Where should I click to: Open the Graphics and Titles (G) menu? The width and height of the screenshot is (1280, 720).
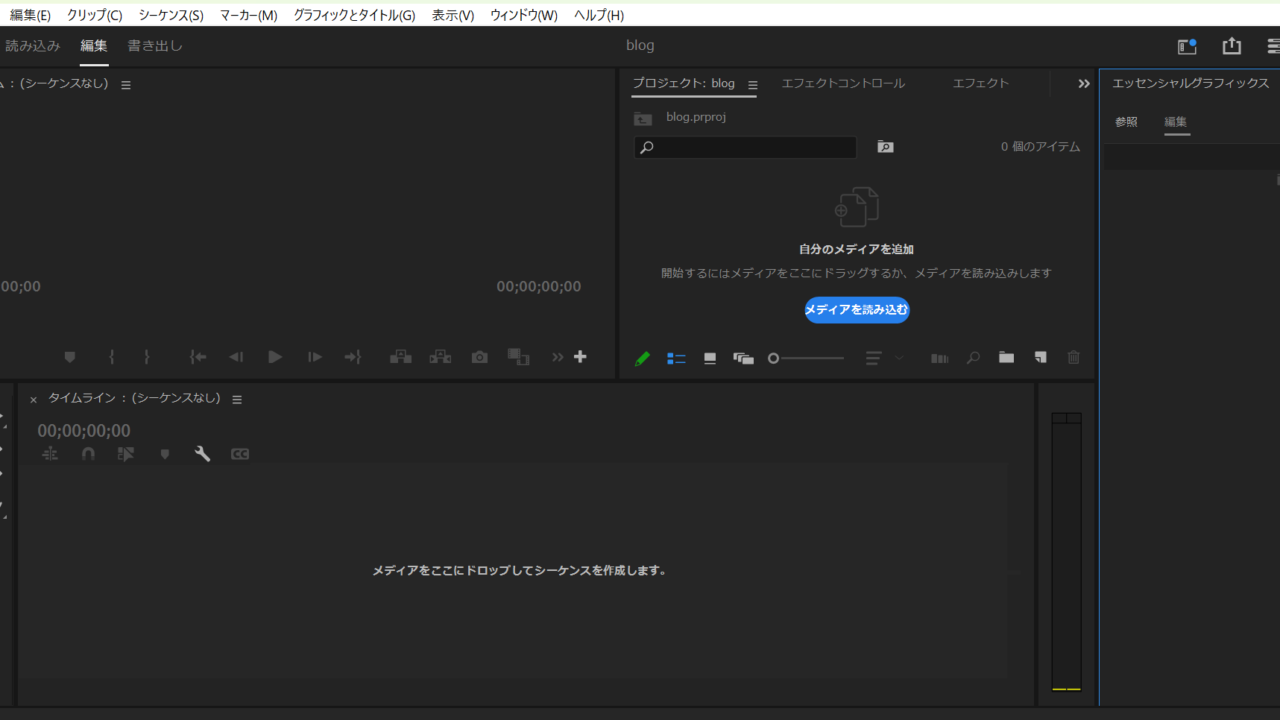point(354,15)
